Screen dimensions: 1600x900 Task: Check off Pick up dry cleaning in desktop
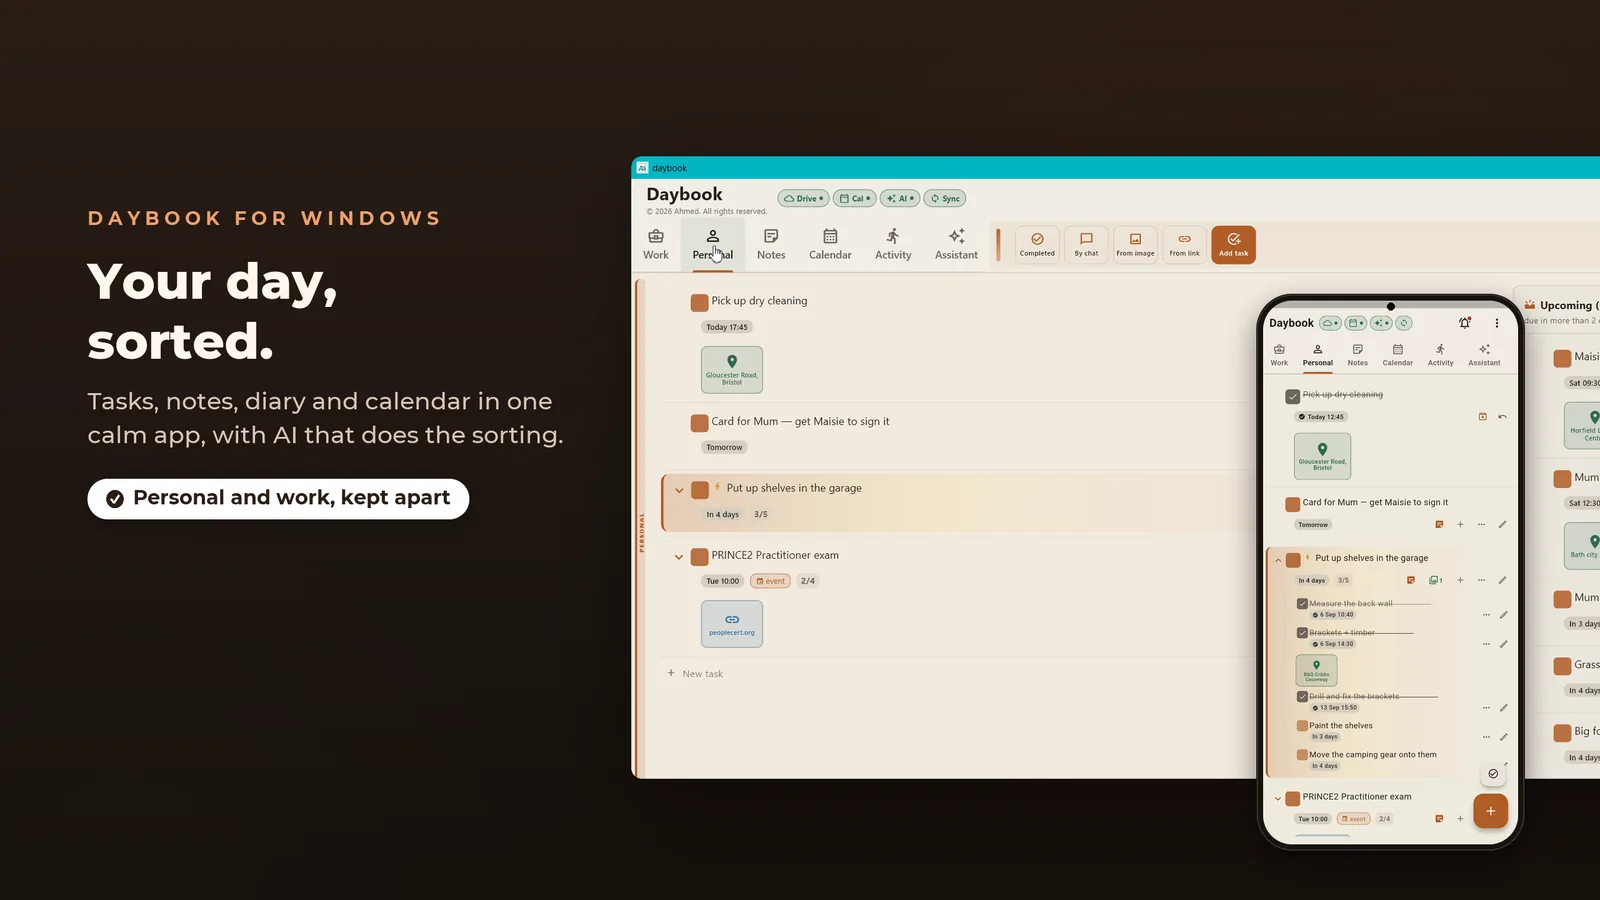(x=700, y=302)
